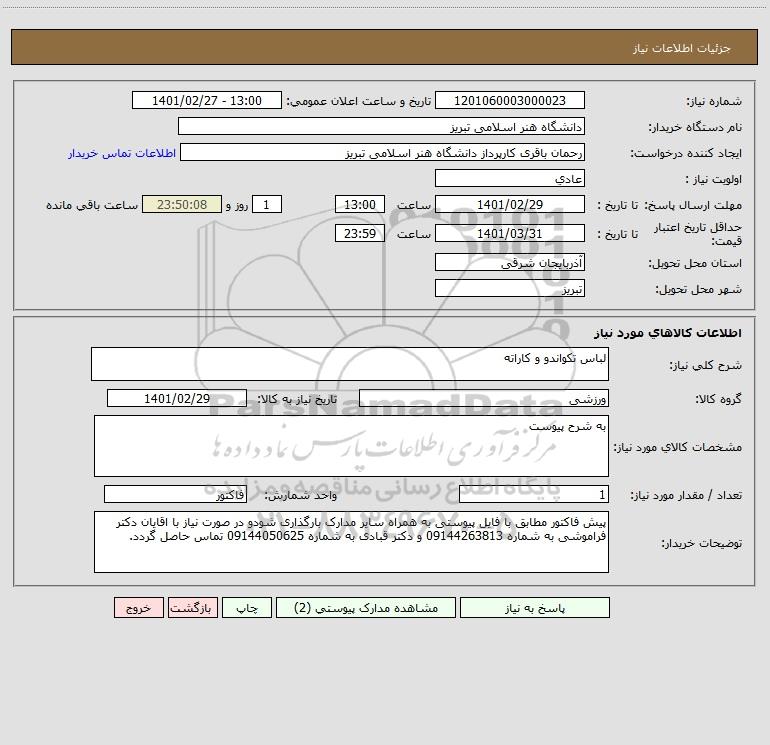Click the بازگشت back button

click(192, 608)
